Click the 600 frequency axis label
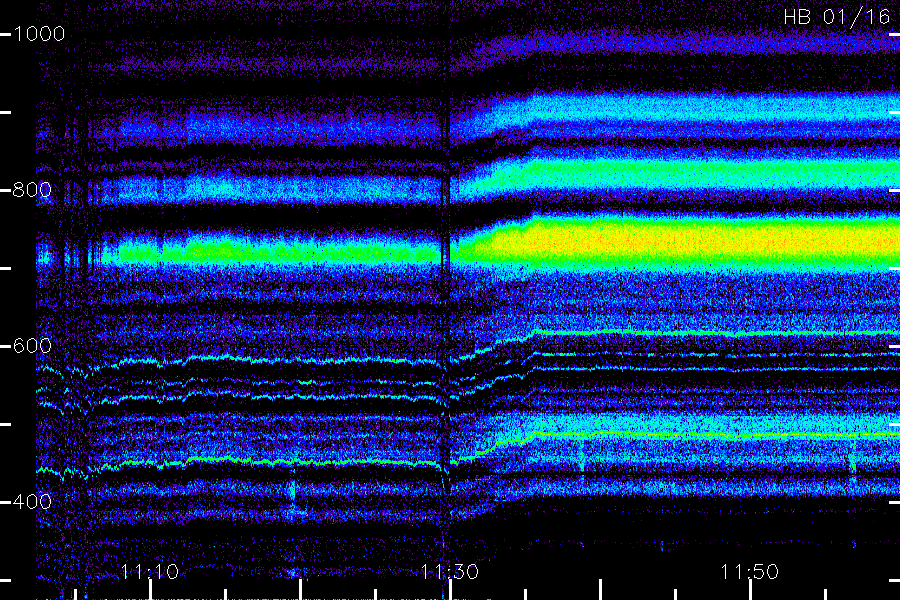Image resolution: width=900 pixels, height=600 pixels. tap(32, 346)
